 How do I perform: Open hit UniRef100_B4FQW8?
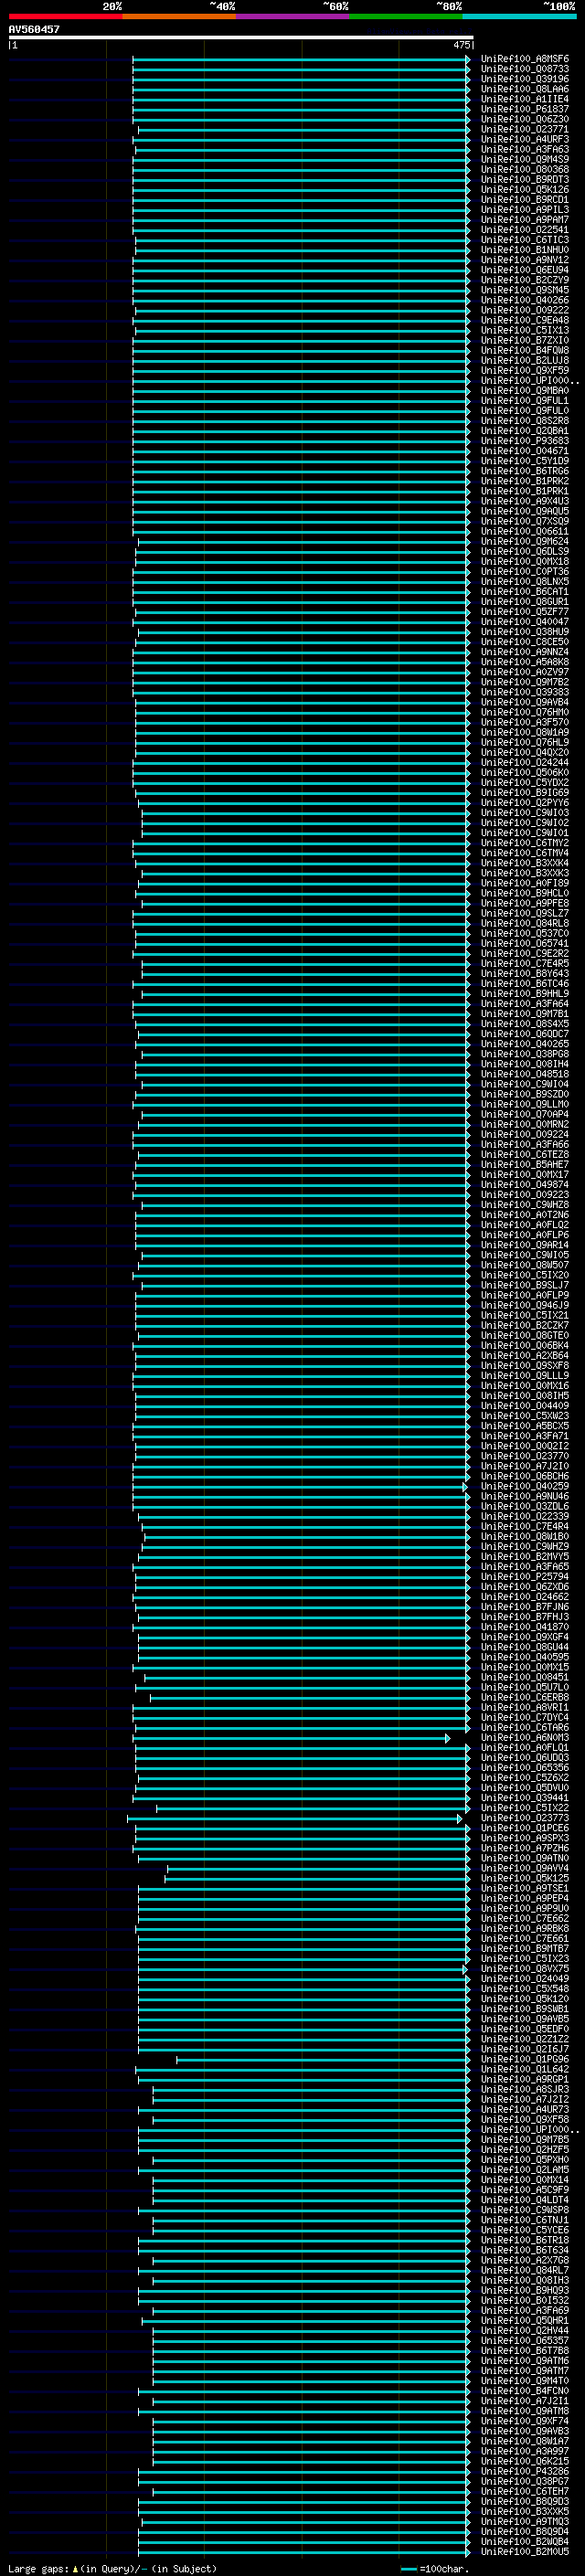(524, 350)
